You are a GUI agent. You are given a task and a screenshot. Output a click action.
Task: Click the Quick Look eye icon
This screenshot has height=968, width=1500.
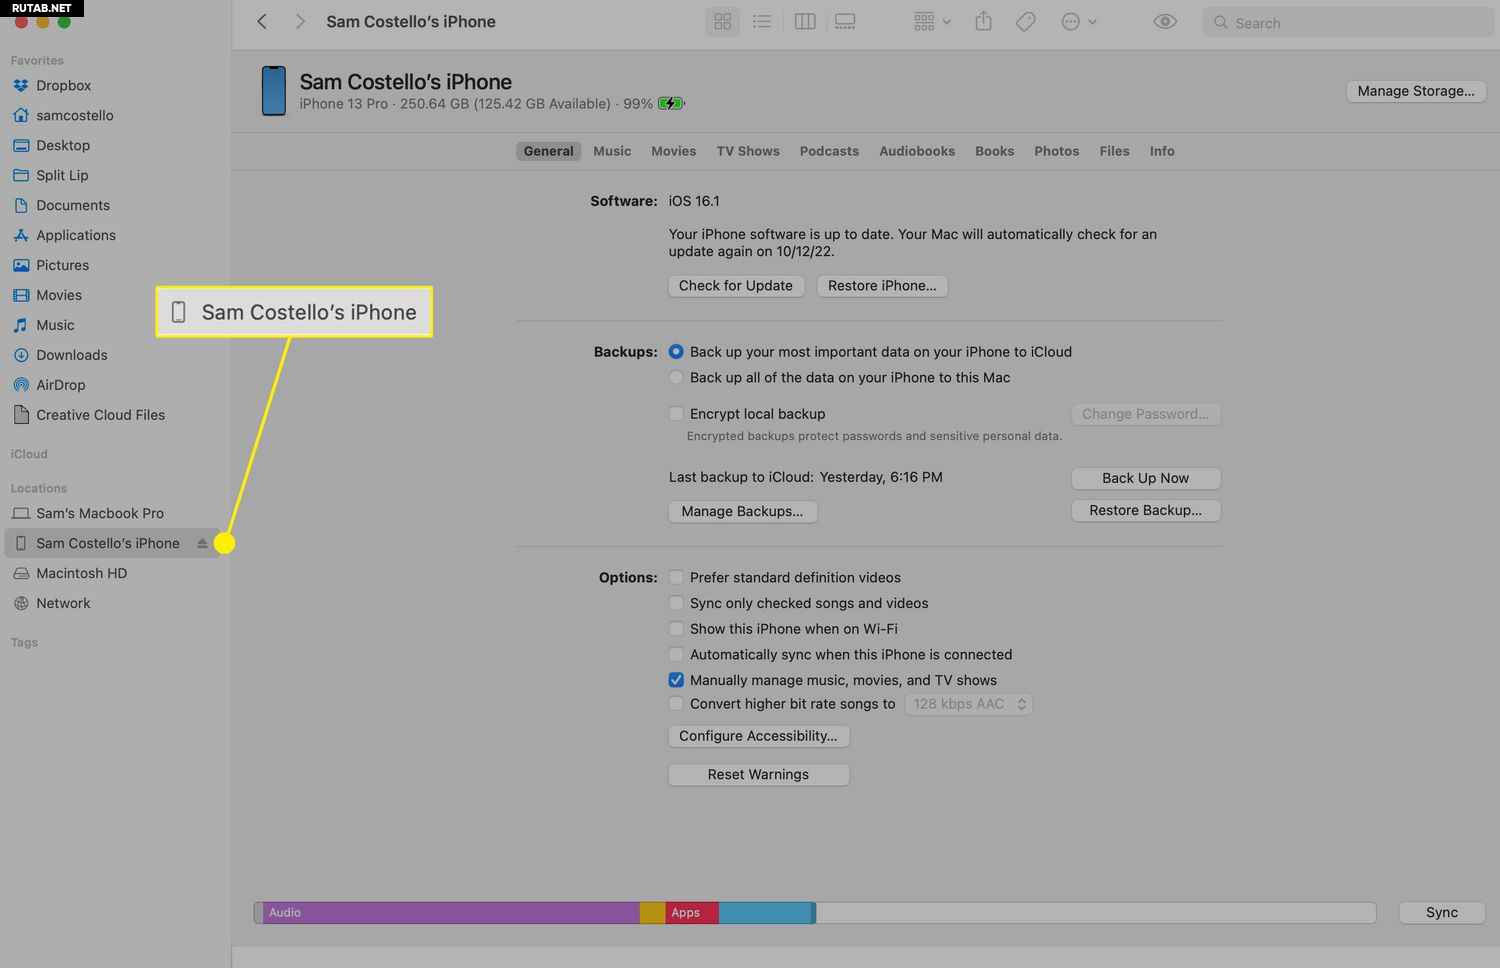click(x=1165, y=21)
